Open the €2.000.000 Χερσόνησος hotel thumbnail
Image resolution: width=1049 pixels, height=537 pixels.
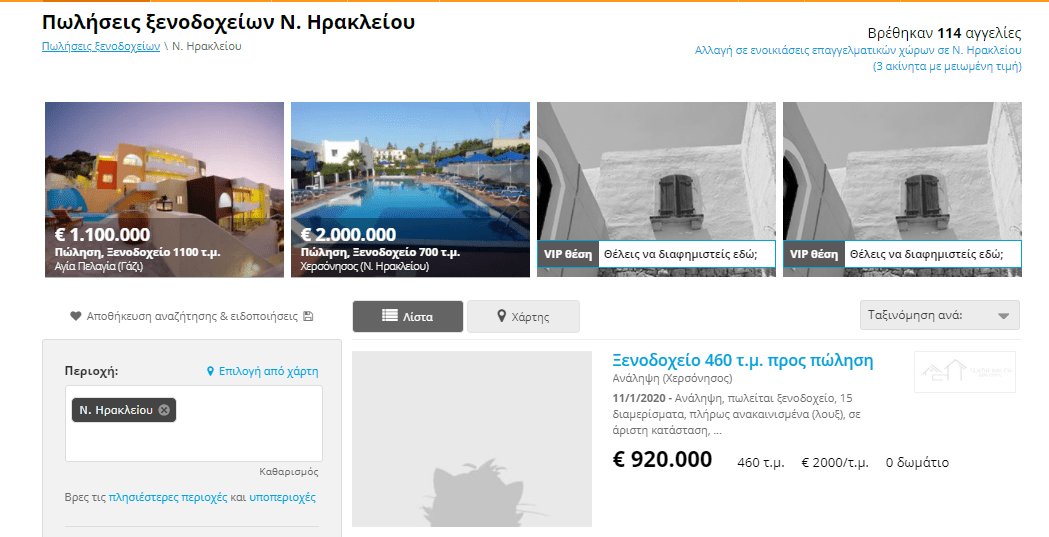410,189
